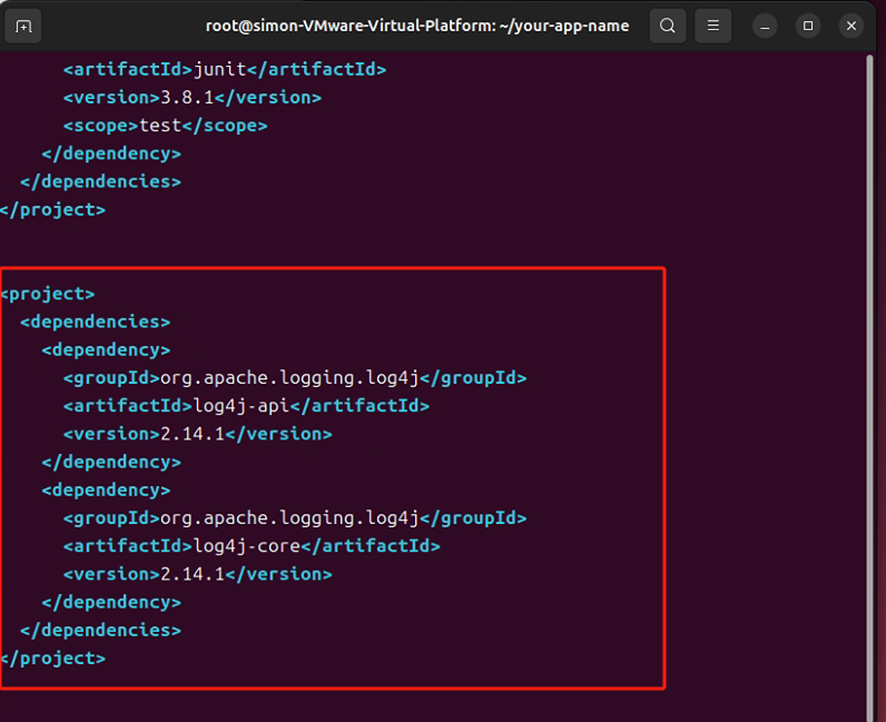
Task: Click the log4j-api artifactId line
Action: coord(246,406)
